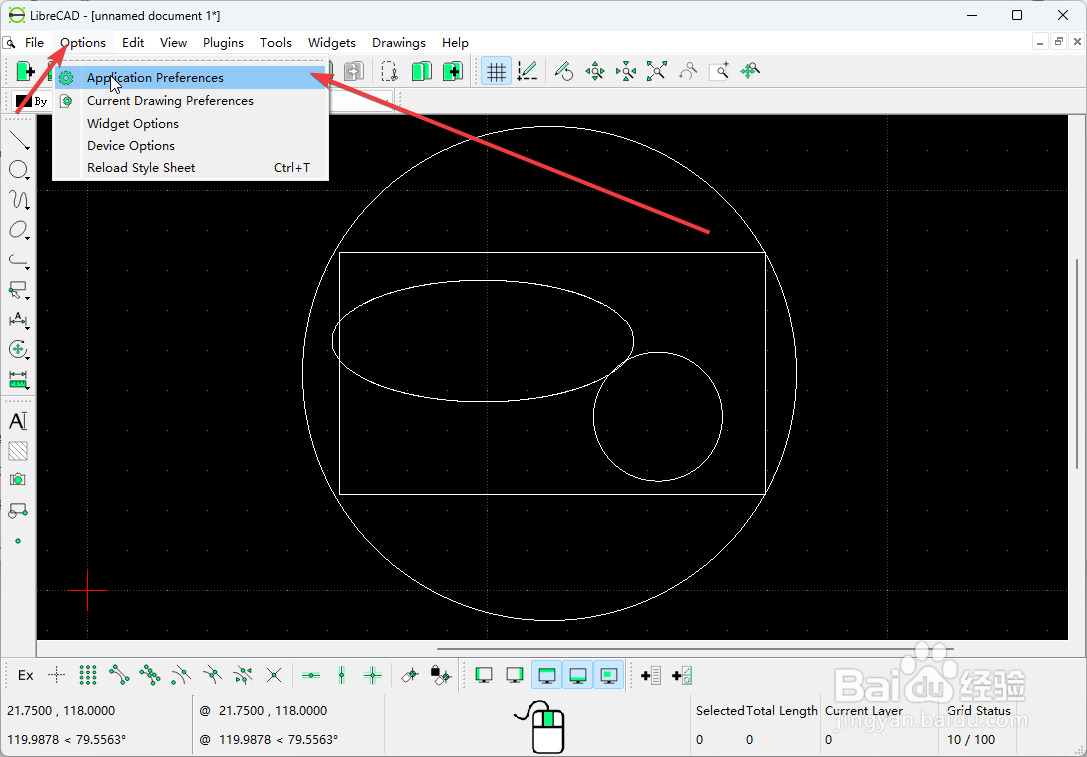Choose Current Drawing Preferences
This screenshot has height=757, width=1087.
191,101
